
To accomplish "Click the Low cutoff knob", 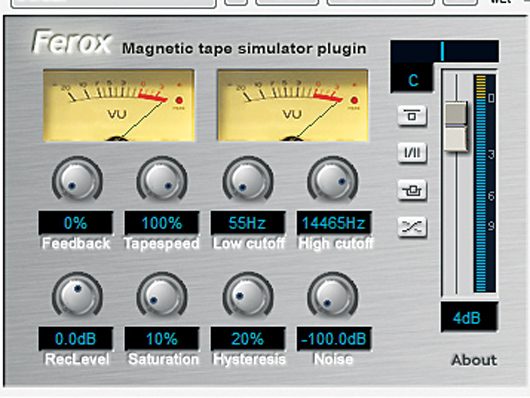I will click(x=248, y=180).
